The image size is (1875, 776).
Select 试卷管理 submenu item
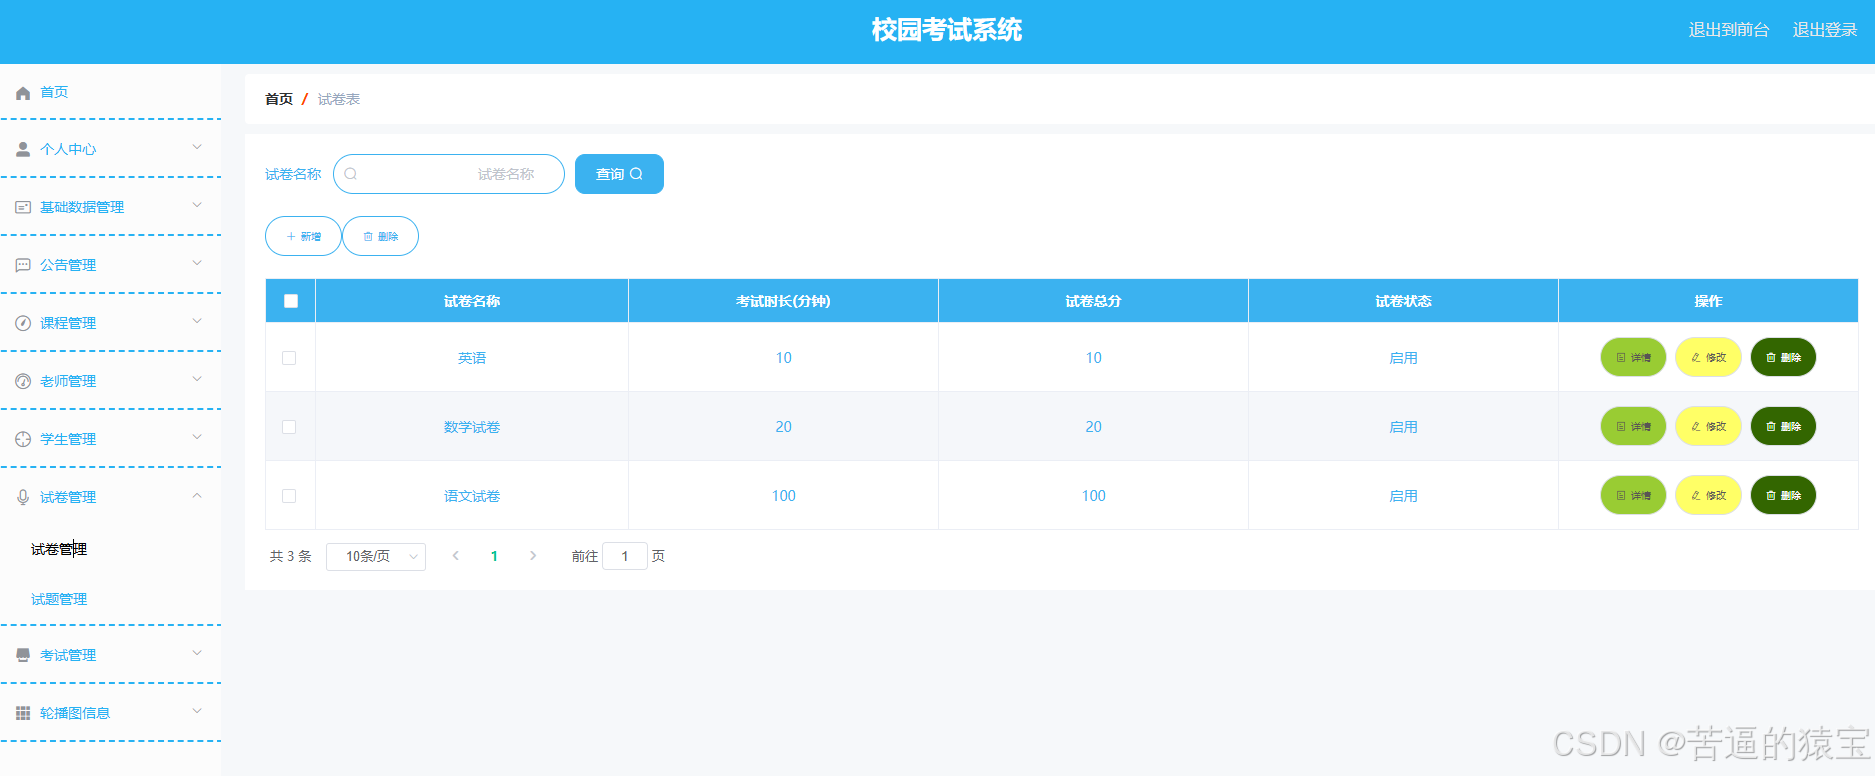pos(59,550)
